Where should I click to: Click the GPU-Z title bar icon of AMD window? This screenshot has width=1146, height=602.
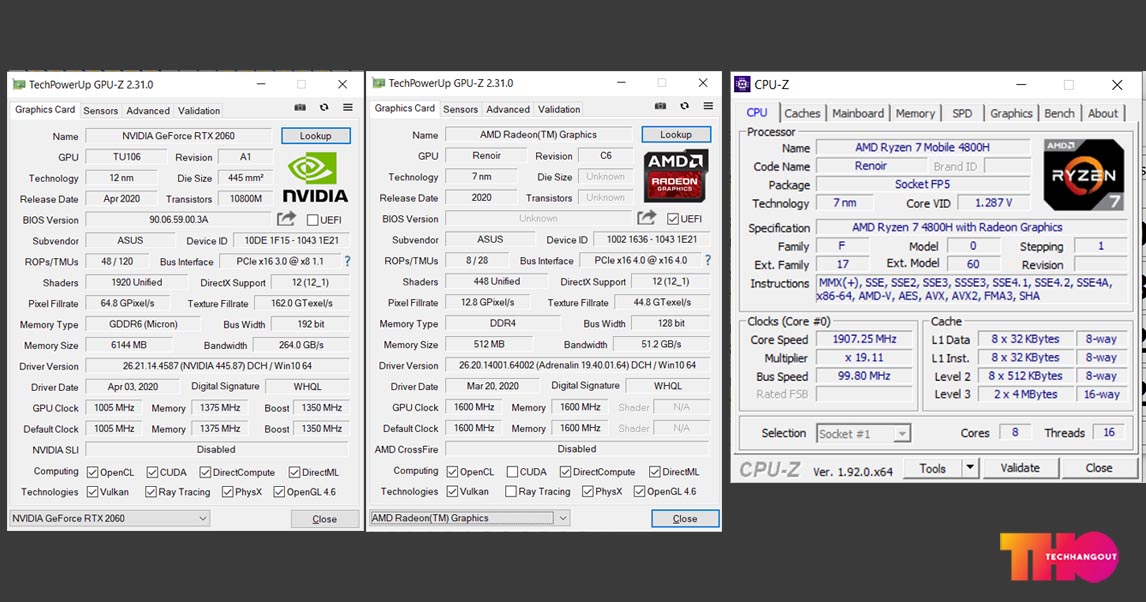click(x=379, y=83)
